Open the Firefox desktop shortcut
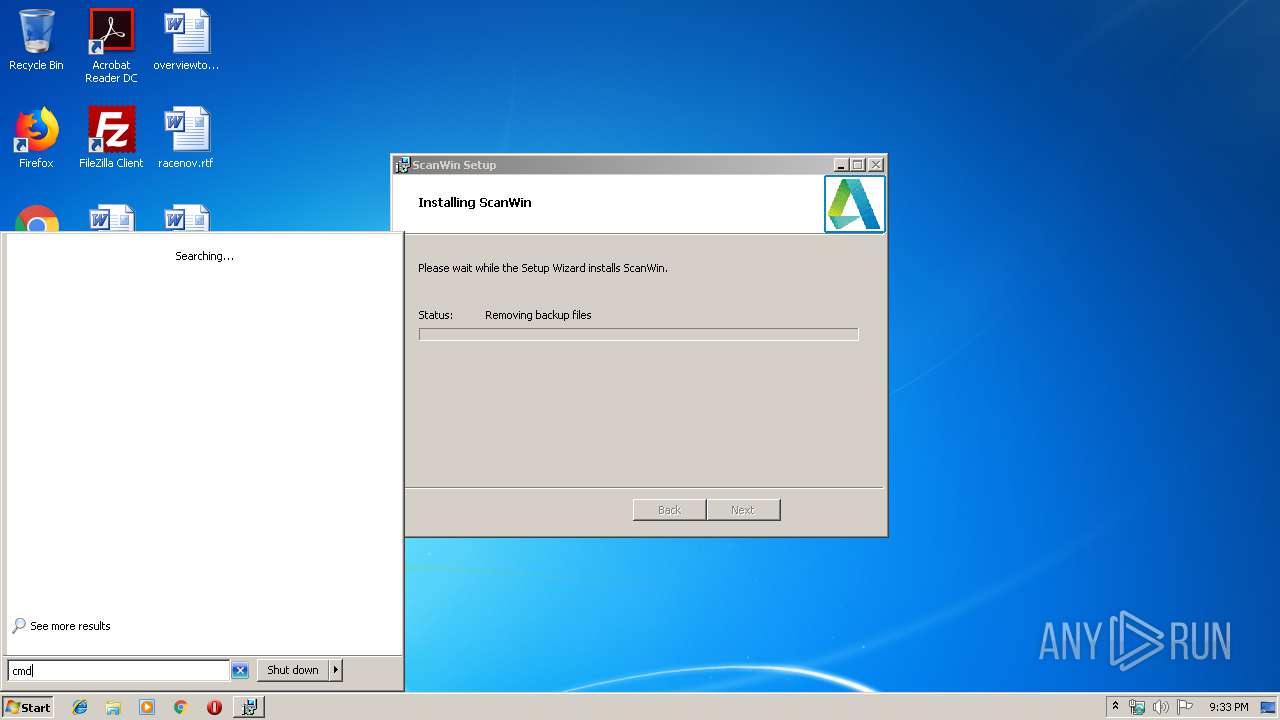Screen dimensions: 1280x720 coord(36,138)
